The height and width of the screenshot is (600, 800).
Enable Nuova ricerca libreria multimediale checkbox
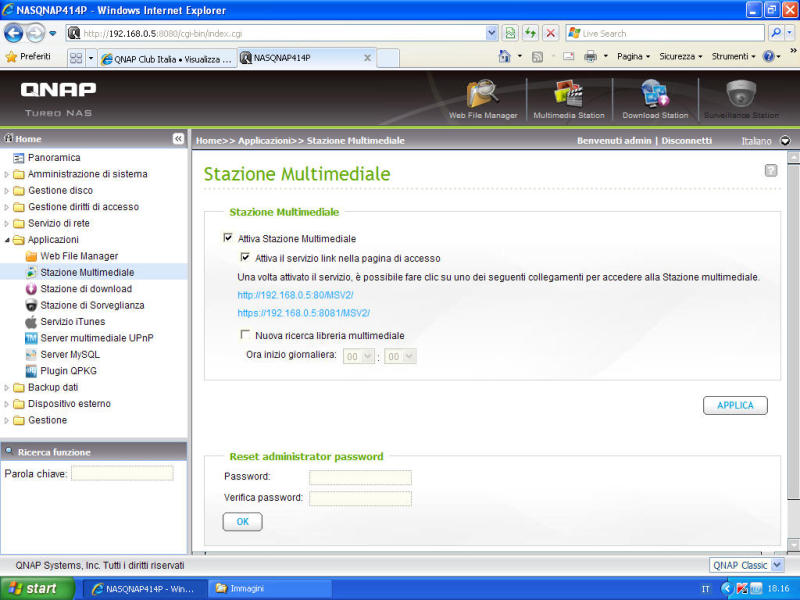tap(246, 336)
